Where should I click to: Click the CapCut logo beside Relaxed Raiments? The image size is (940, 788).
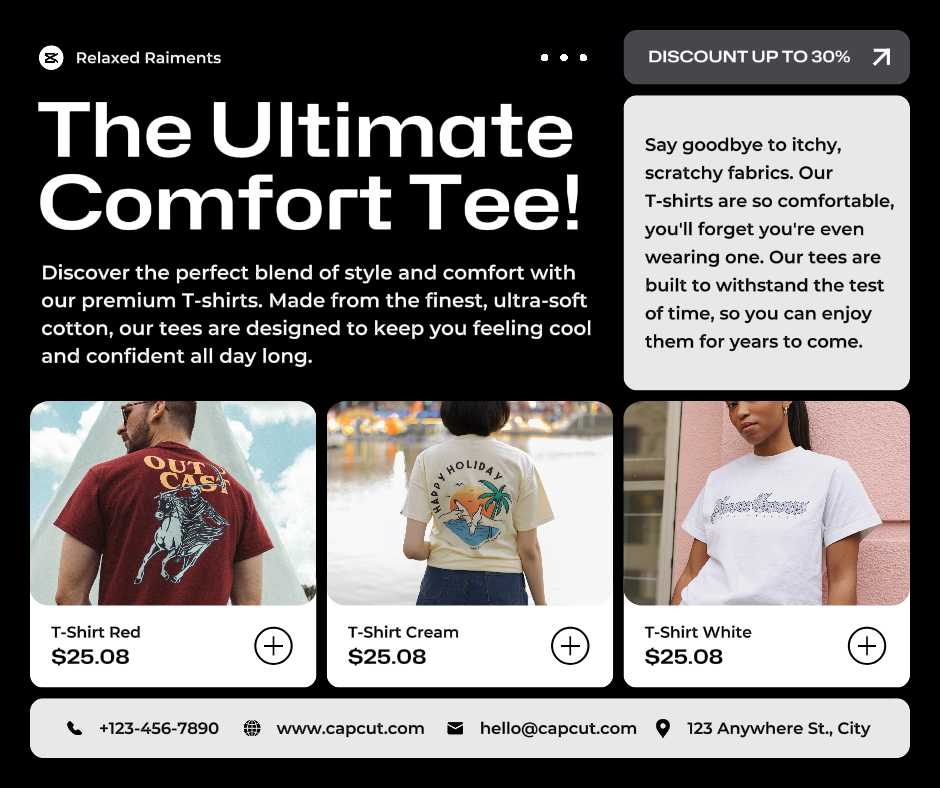pyautogui.click(x=51, y=58)
